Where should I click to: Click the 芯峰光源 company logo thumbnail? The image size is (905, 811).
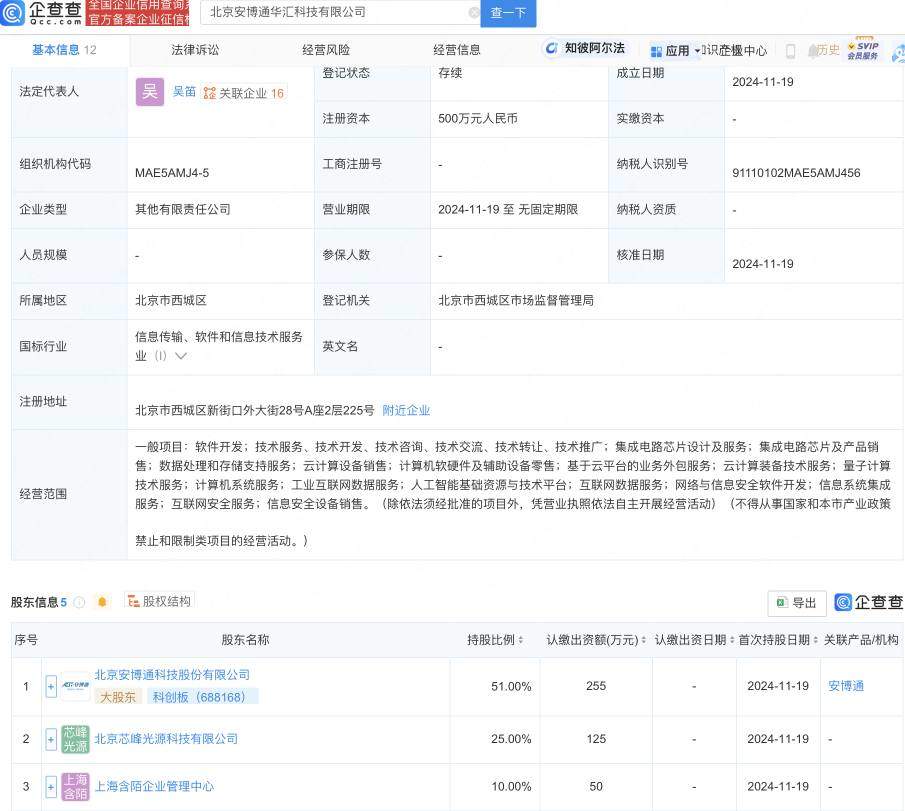click(75, 740)
